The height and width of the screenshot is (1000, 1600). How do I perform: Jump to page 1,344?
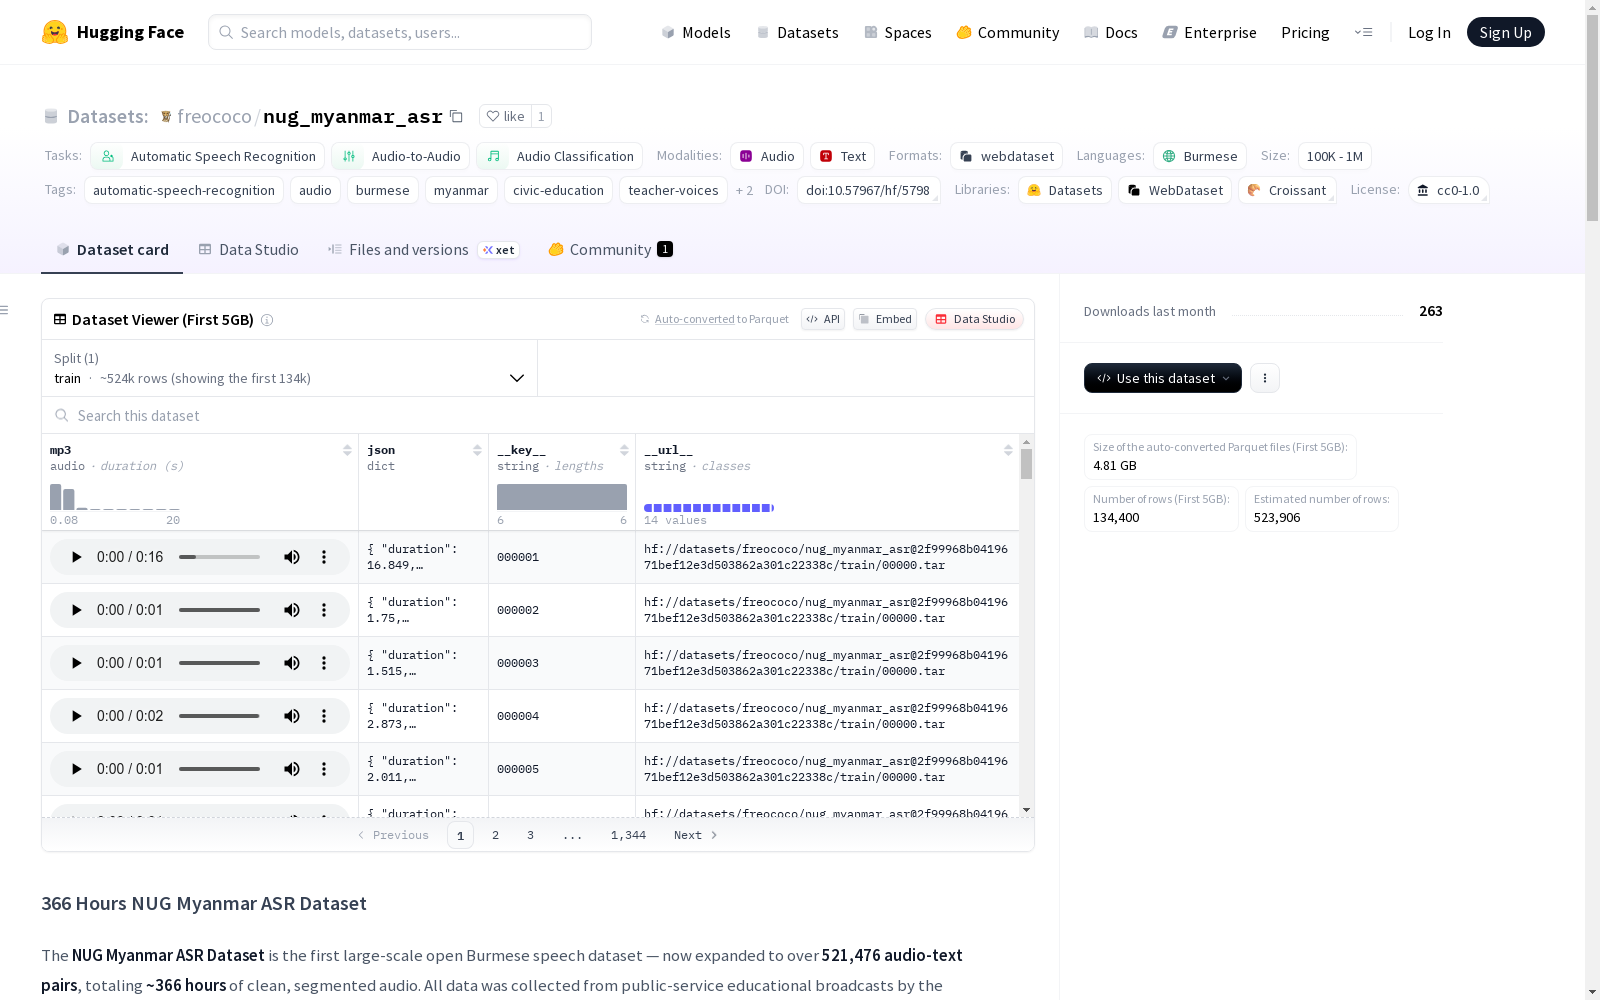click(x=628, y=835)
